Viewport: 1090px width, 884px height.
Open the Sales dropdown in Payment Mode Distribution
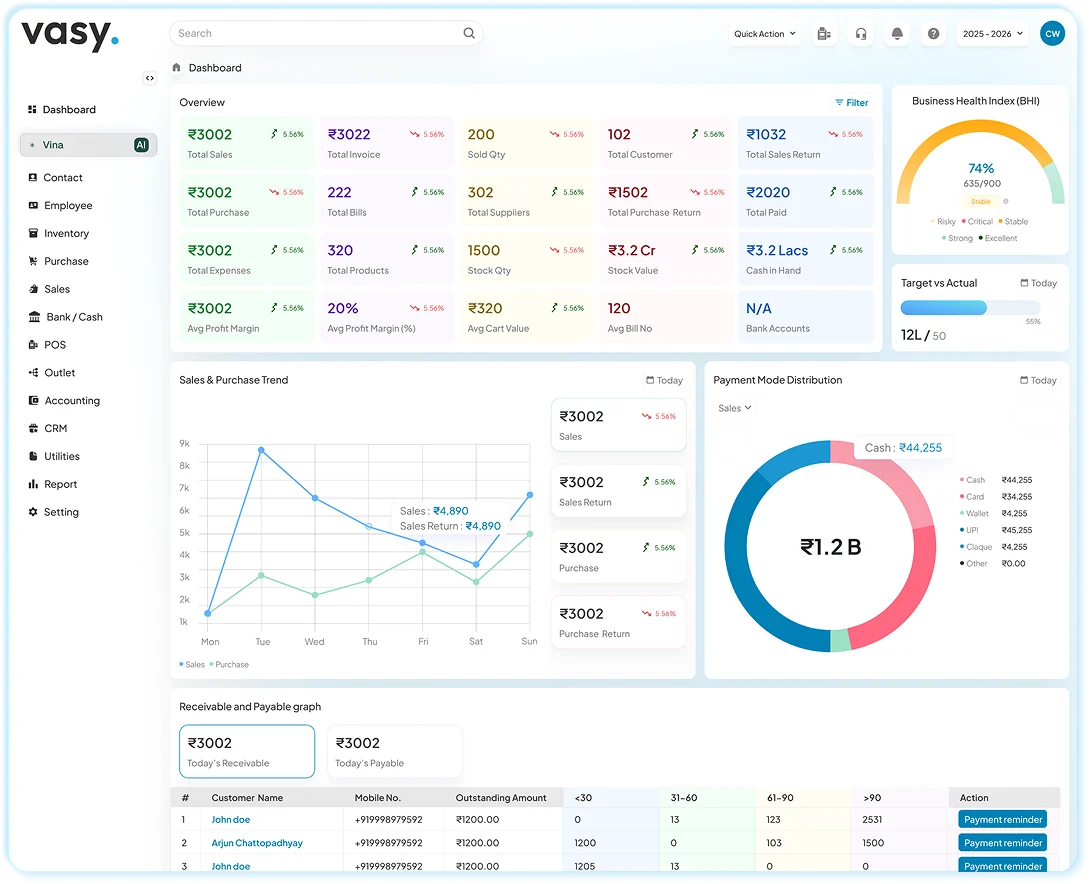735,408
